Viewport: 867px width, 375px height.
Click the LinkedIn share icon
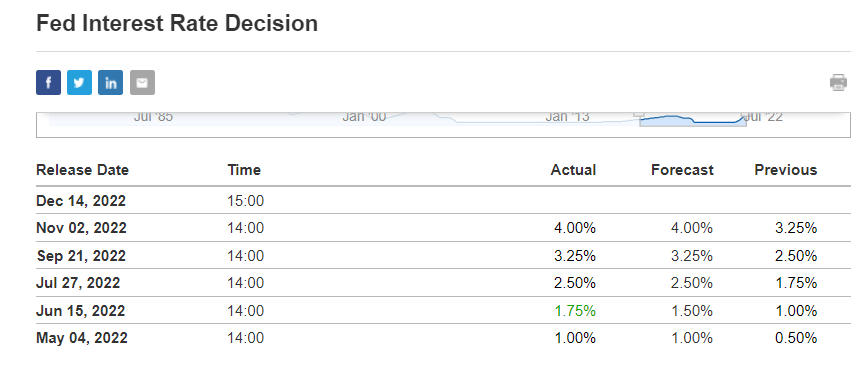(x=111, y=83)
